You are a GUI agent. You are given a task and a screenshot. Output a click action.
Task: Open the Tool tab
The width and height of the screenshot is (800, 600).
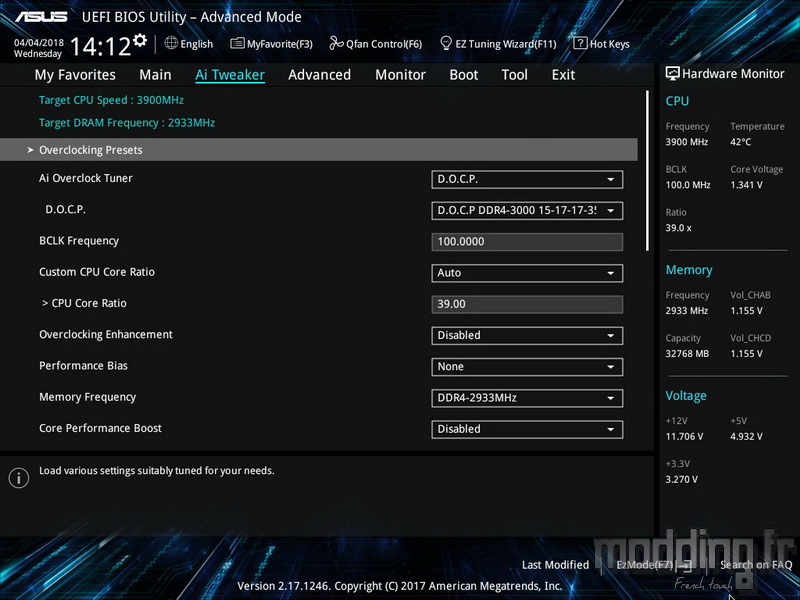(x=514, y=75)
